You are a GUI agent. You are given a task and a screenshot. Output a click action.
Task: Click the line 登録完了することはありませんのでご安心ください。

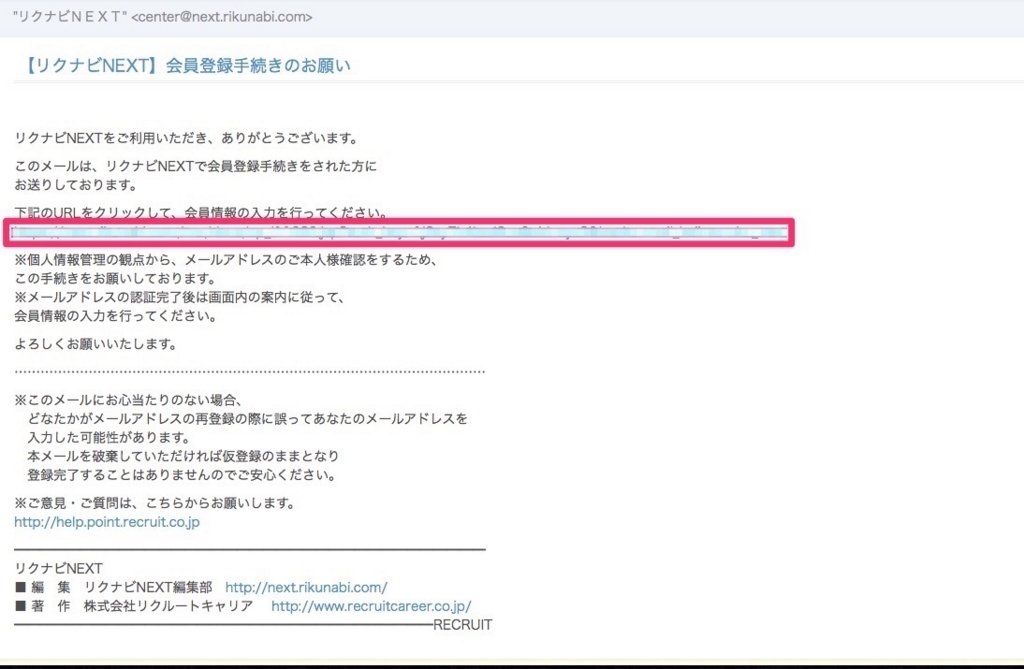pos(182,475)
